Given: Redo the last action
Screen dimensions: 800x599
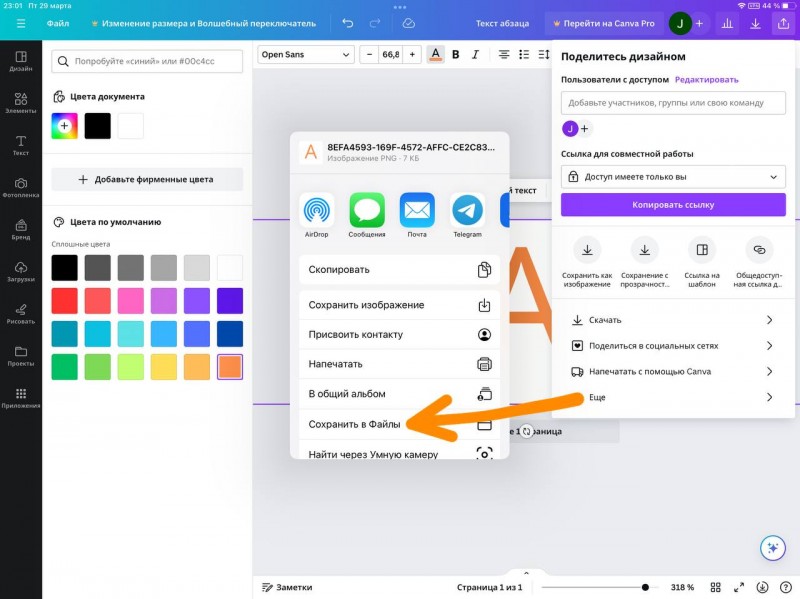Looking at the screenshot, I should [374, 23].
